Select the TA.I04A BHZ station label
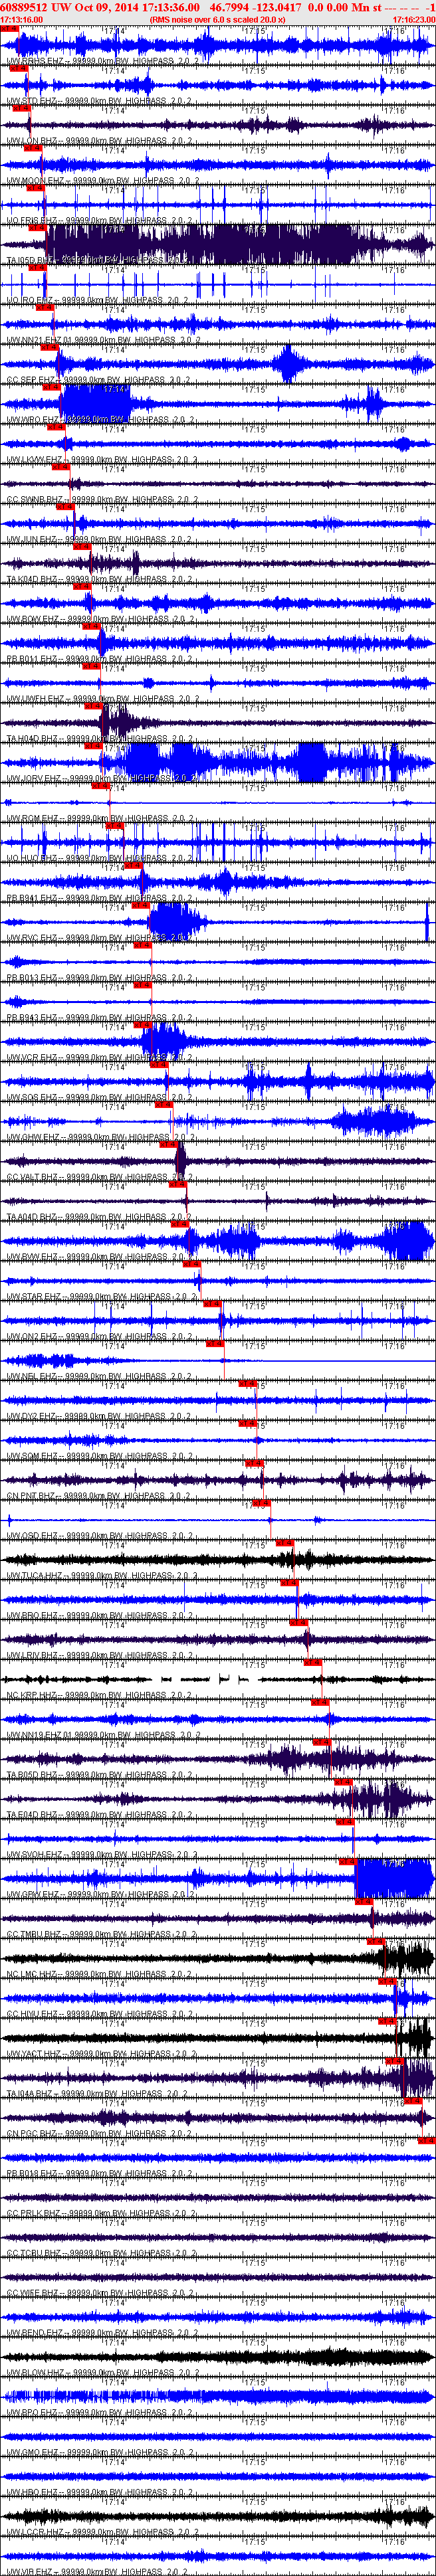This screenshot has height=2576, width=436. coord(98,2094)
